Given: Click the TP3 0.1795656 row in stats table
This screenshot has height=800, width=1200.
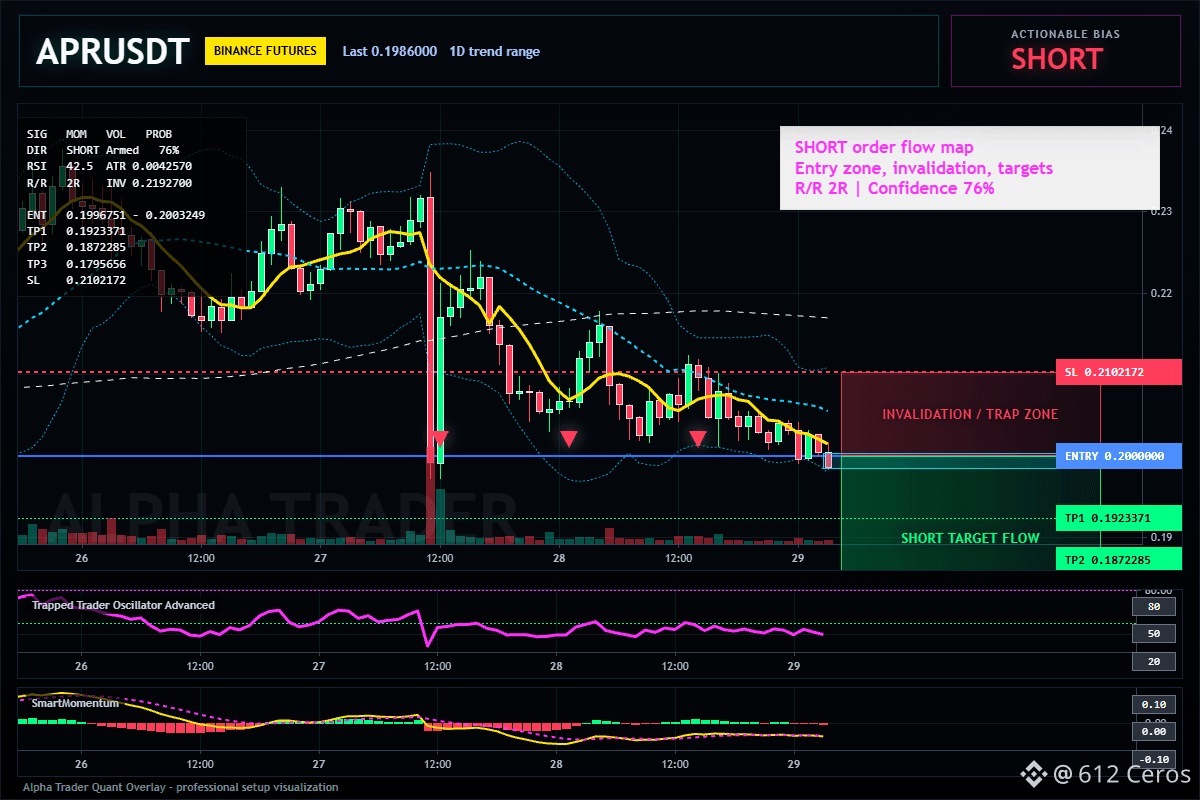Looking at the screenshot, I should pos(76,264).
